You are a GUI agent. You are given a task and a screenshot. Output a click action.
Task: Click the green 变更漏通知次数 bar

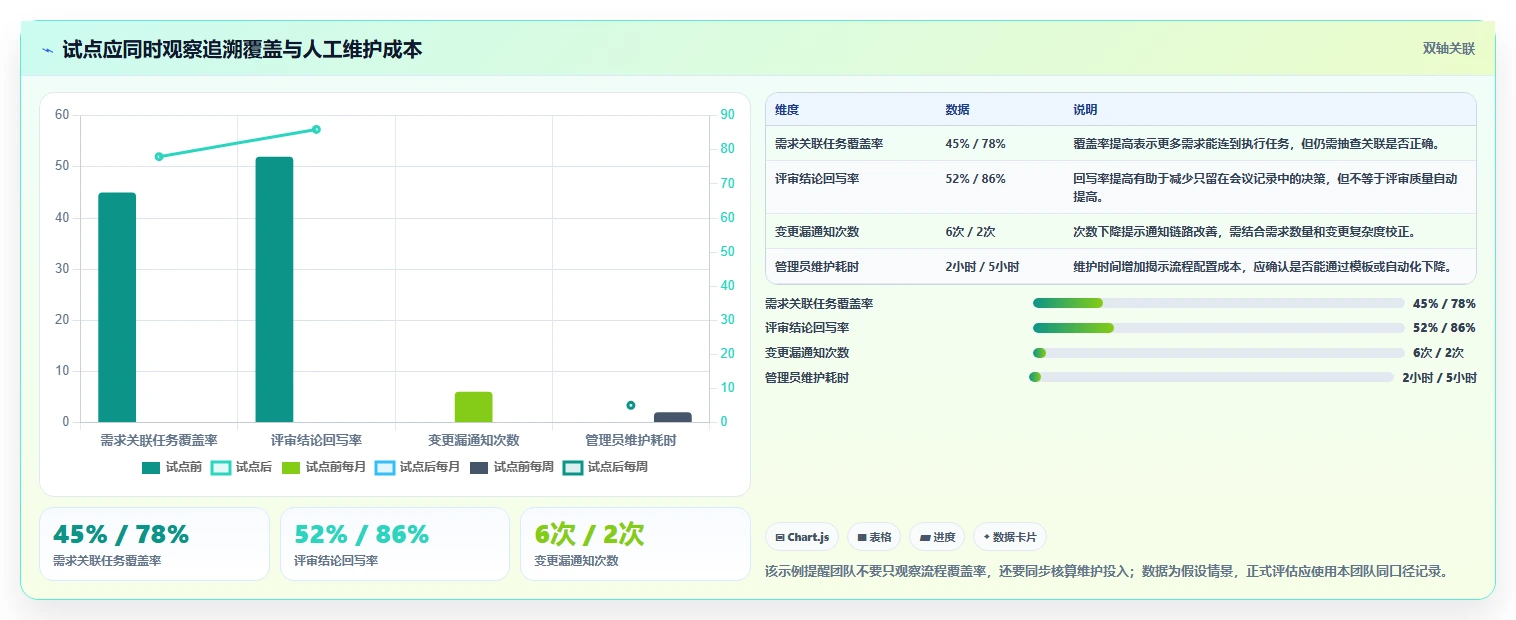[x=474, y=407]
